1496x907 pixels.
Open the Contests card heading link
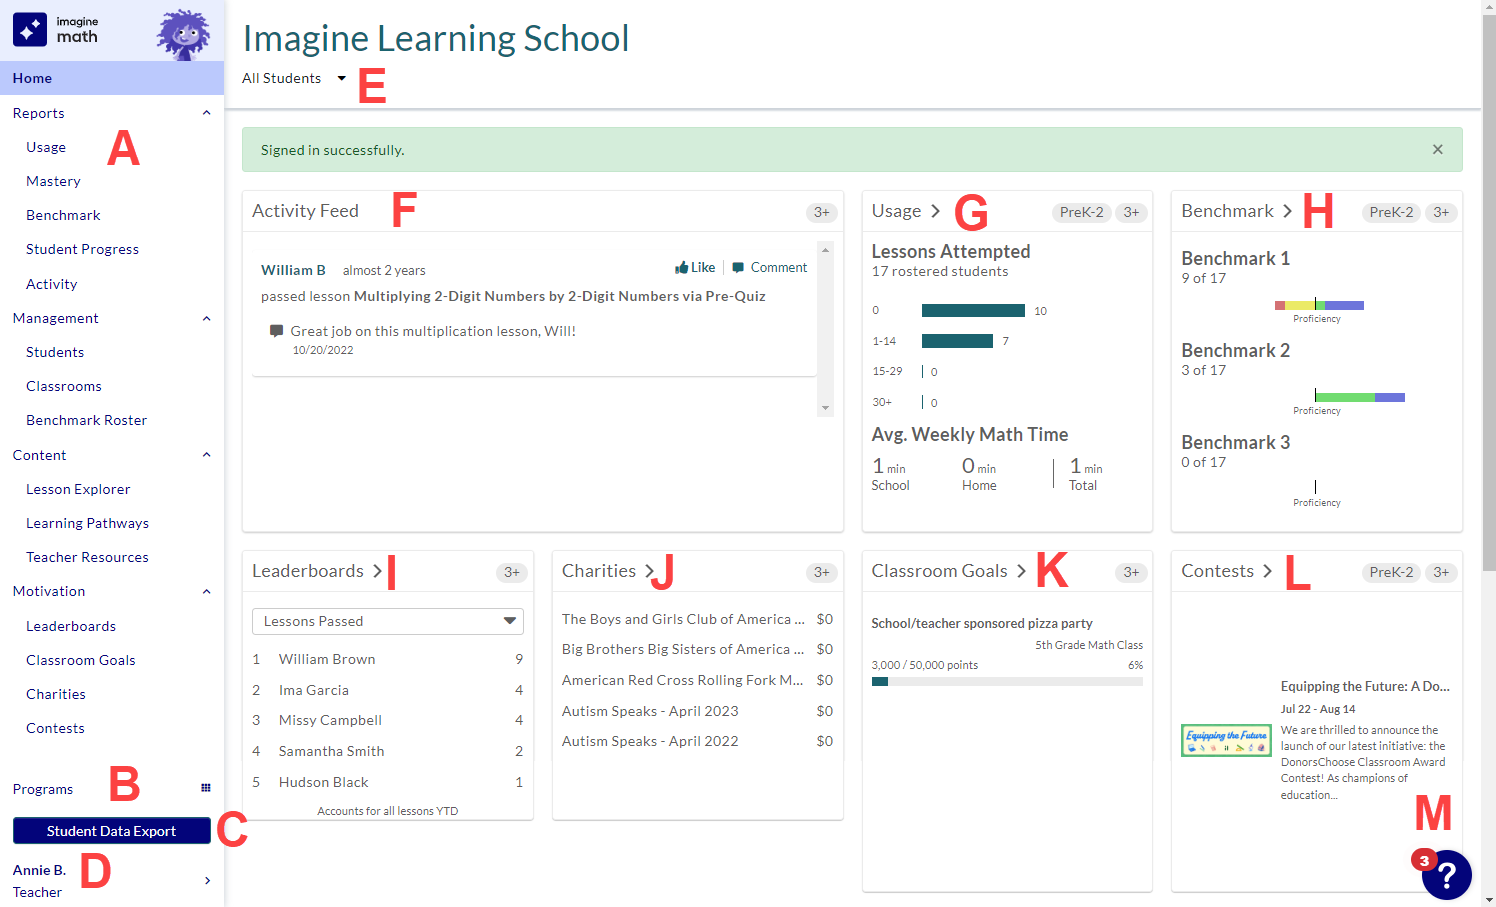[1227, 571]
